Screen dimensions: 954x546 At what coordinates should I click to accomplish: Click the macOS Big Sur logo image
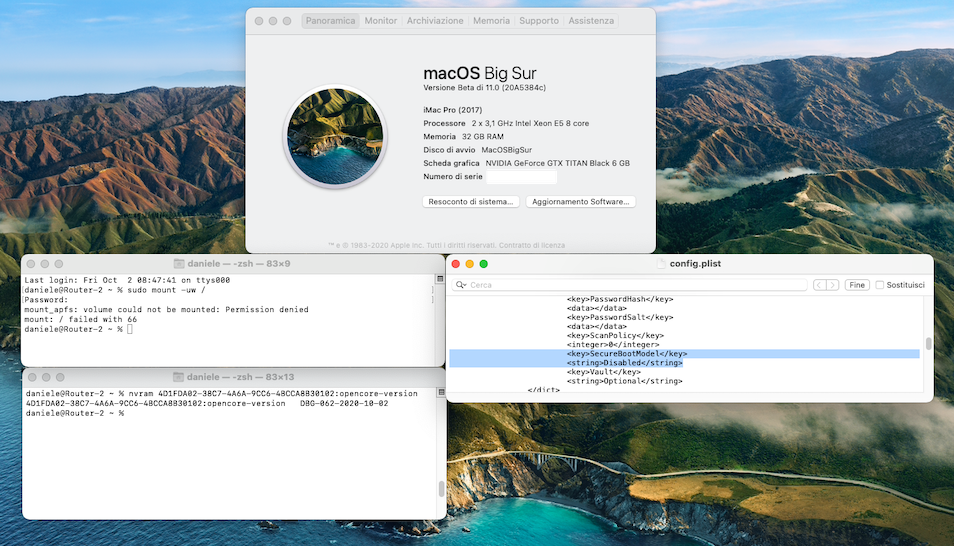(x=335, y=136)
